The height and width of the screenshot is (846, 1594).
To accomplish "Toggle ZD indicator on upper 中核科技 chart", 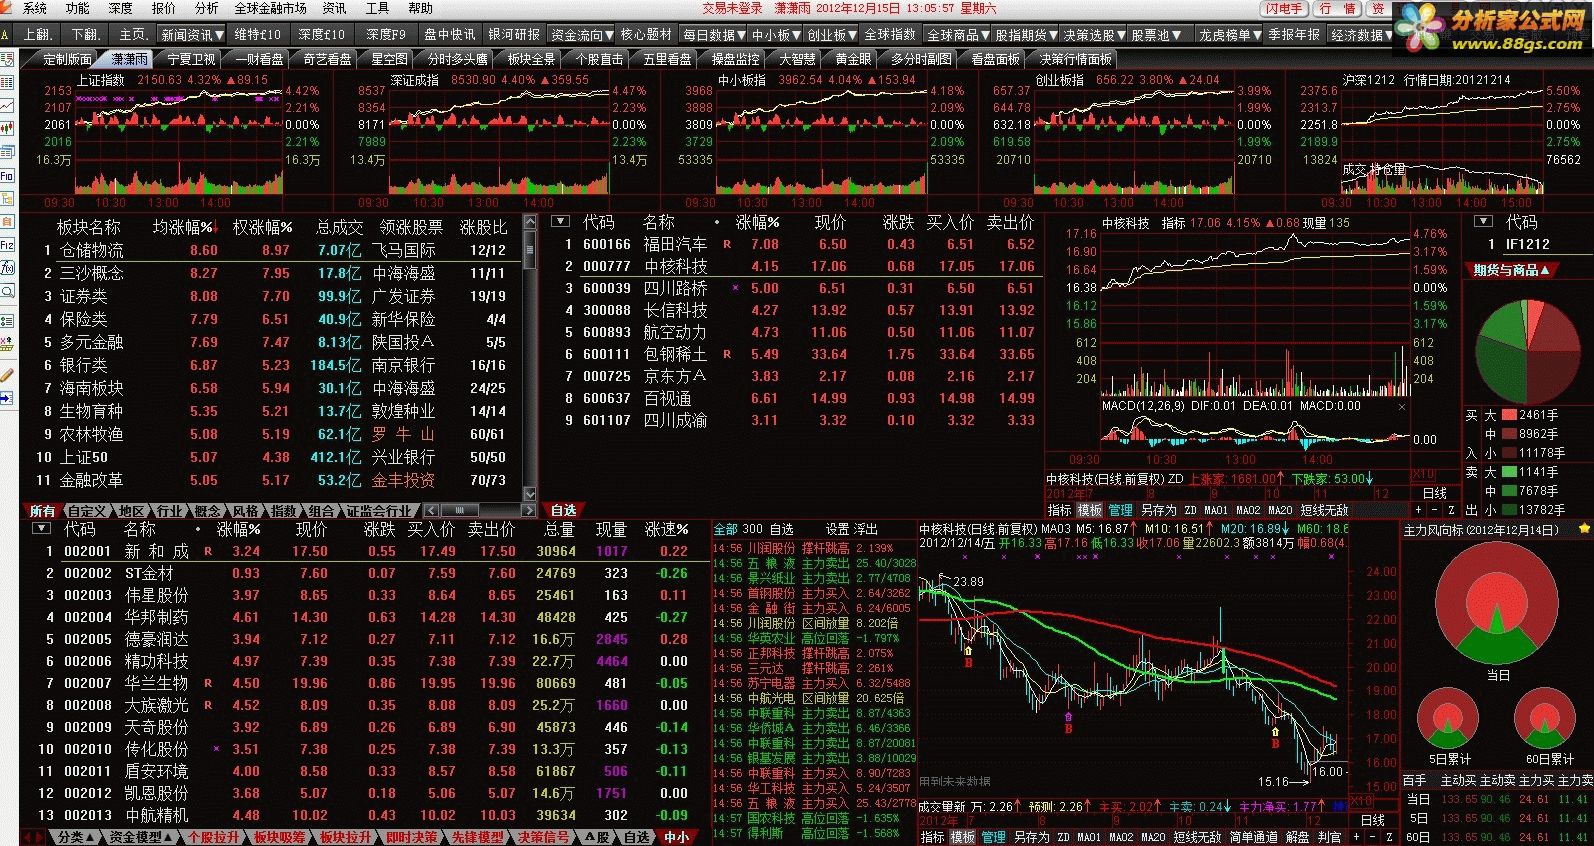I will point(1189,510).
